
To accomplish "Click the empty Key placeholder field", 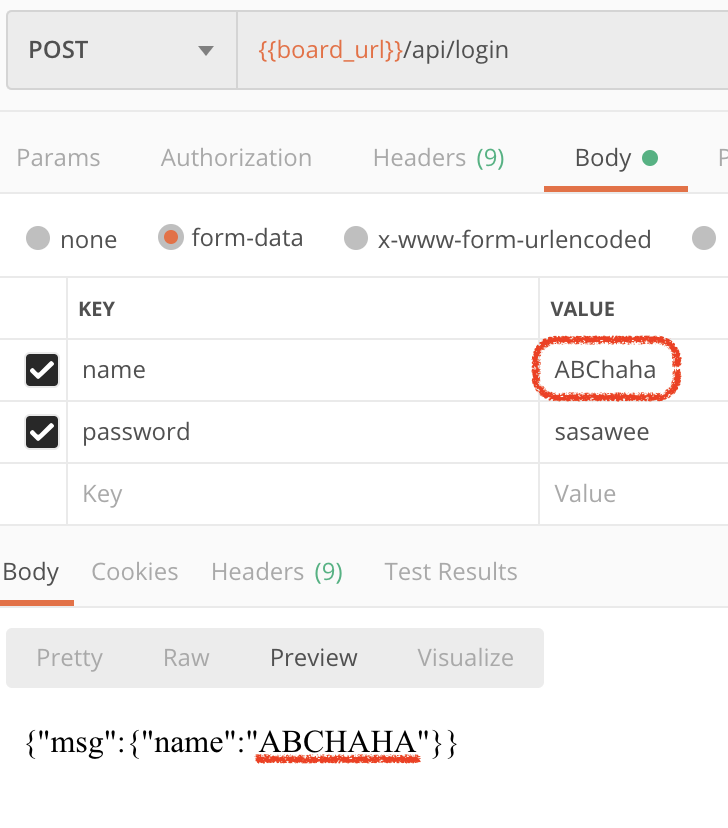I will click(302, 494).
